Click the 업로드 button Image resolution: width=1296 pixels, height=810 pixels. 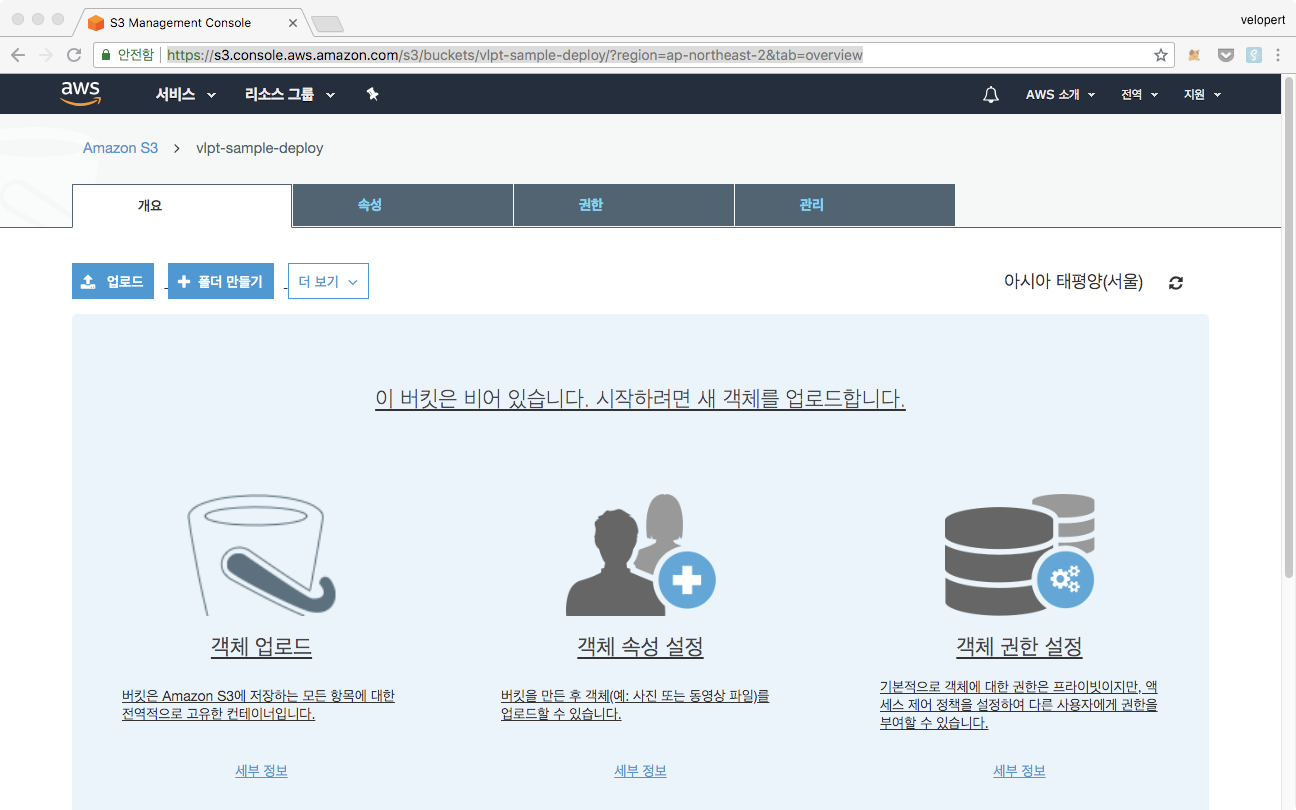click(x=113, y=281)
